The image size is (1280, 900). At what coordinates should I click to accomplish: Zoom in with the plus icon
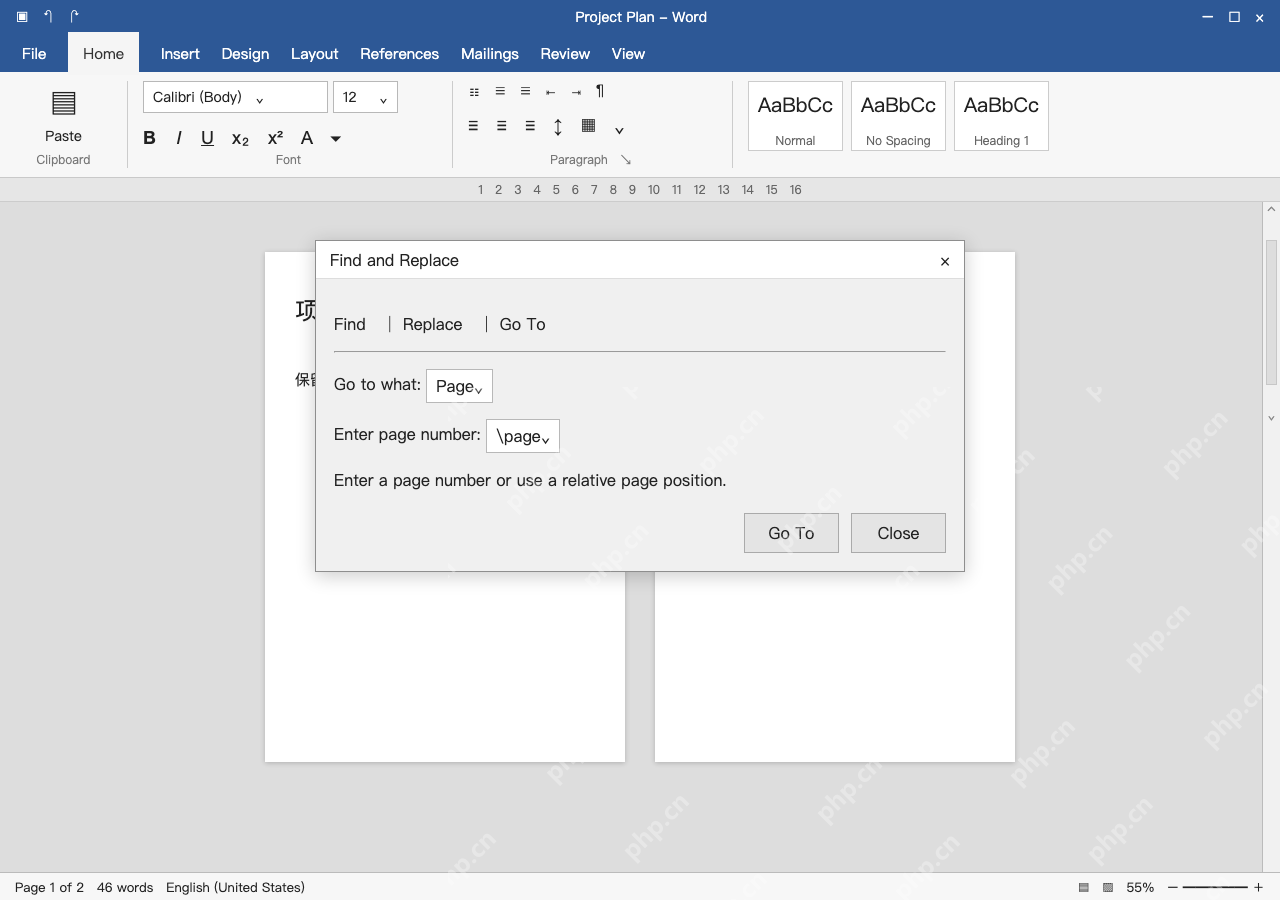(x=1258, y=887)
